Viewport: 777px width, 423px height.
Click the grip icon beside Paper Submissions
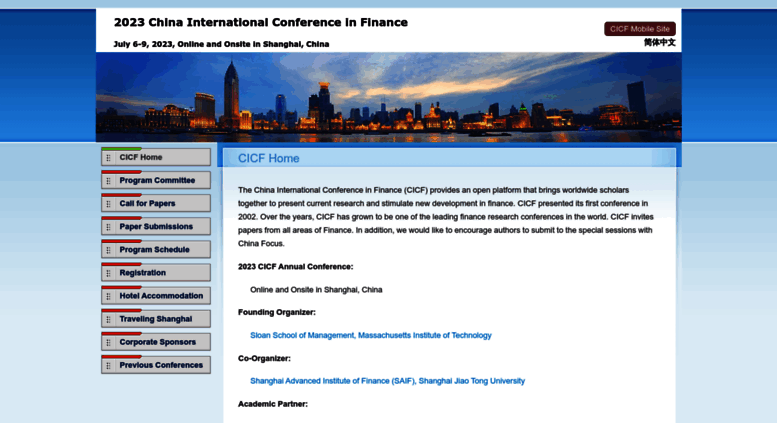coord(109,227)
